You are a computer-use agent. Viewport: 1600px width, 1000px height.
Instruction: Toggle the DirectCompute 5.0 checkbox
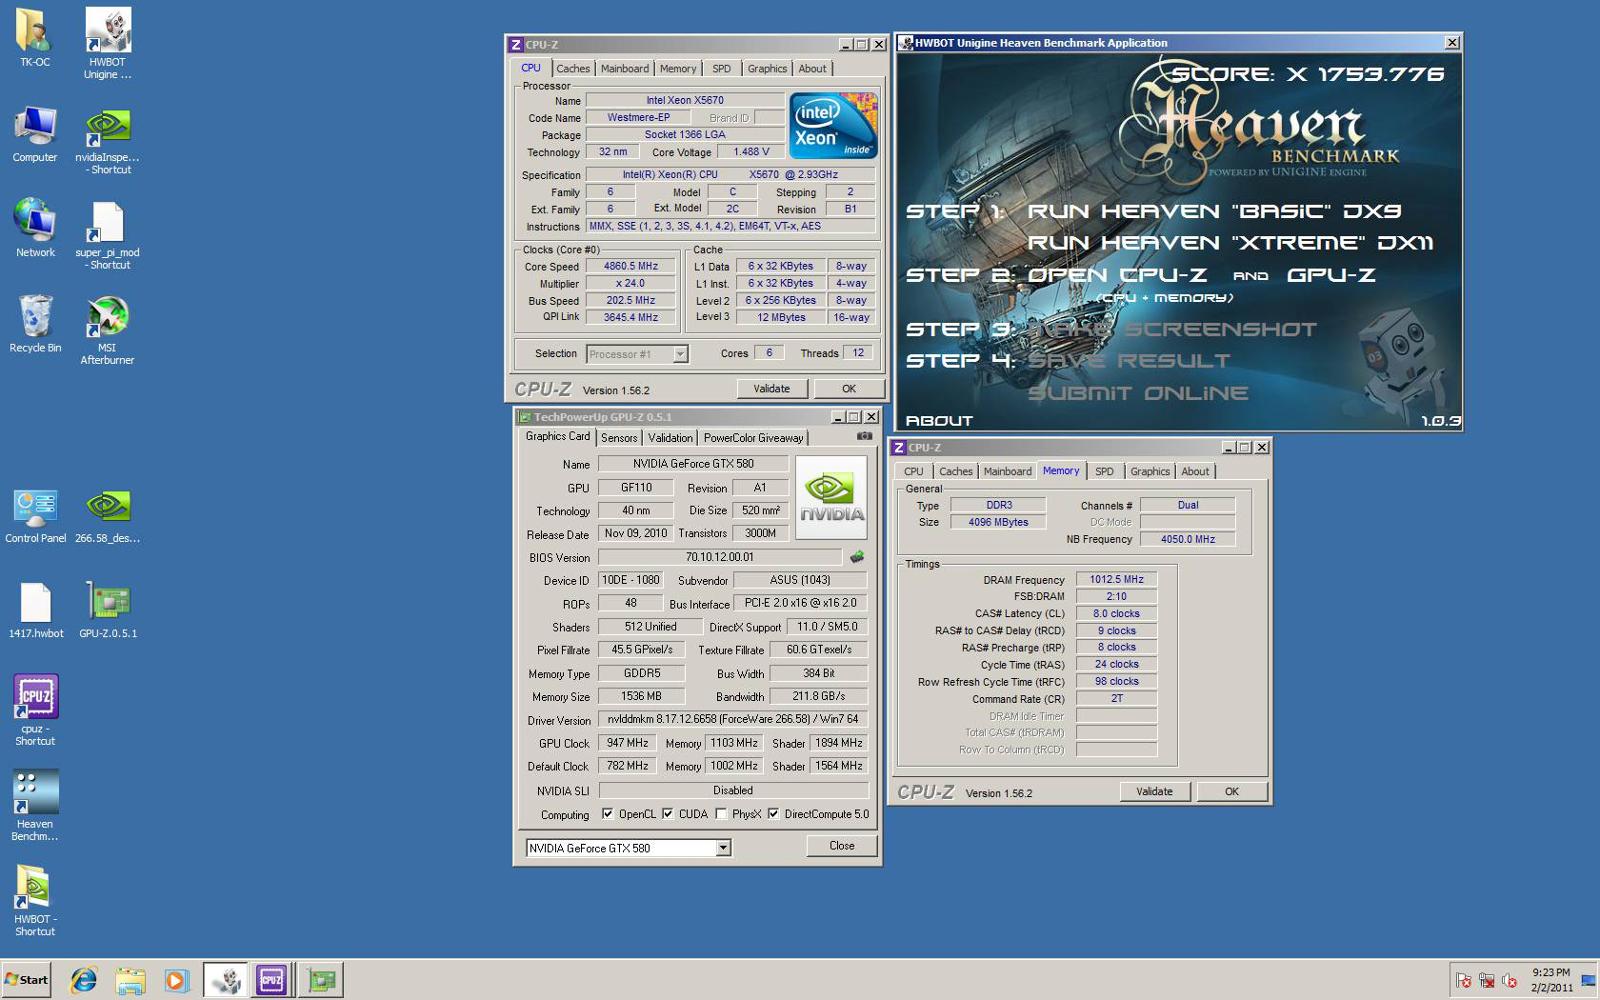[x=773, y=814]
